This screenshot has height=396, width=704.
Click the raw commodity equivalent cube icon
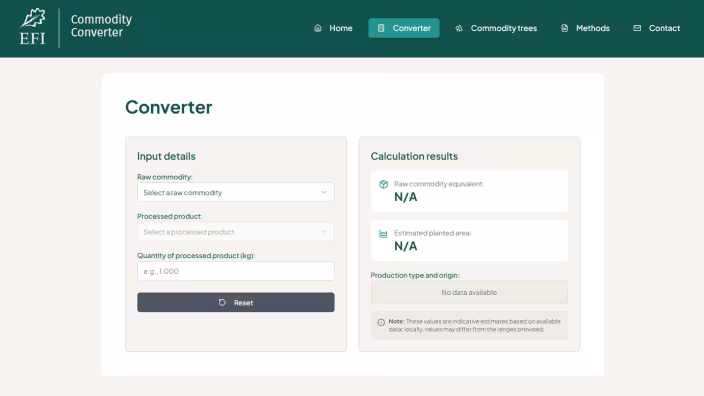click(x=383, y=184)
